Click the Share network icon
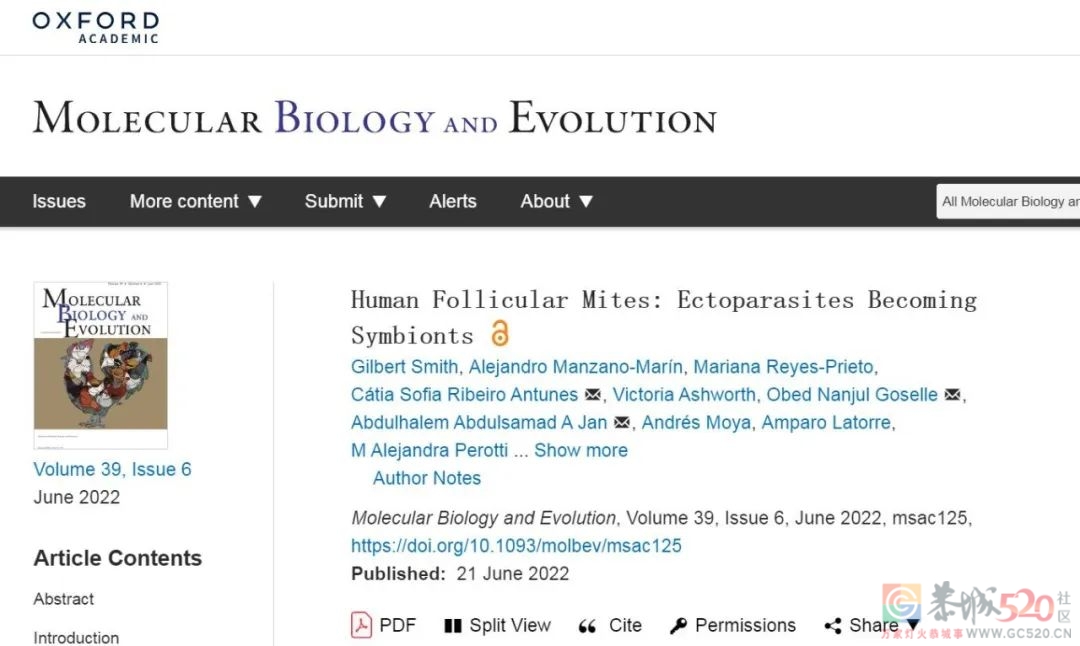This screenshot has height=646, width=1080. pos(833,625)
